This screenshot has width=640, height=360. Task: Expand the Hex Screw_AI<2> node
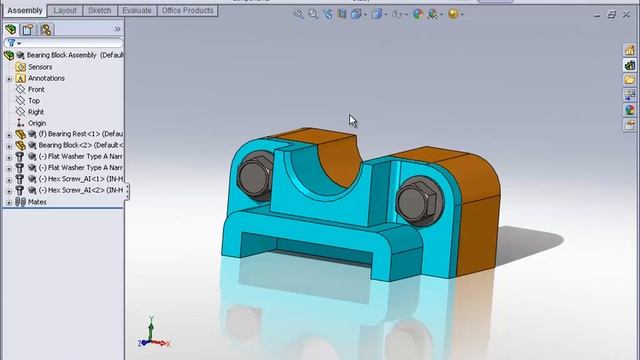pos(9,191)
